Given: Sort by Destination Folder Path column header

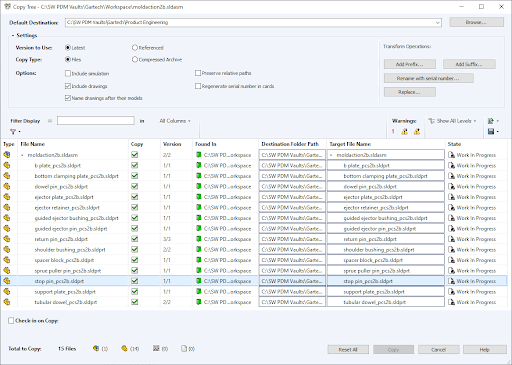Looking at the screenshot, I should click(x=292, y=144).
